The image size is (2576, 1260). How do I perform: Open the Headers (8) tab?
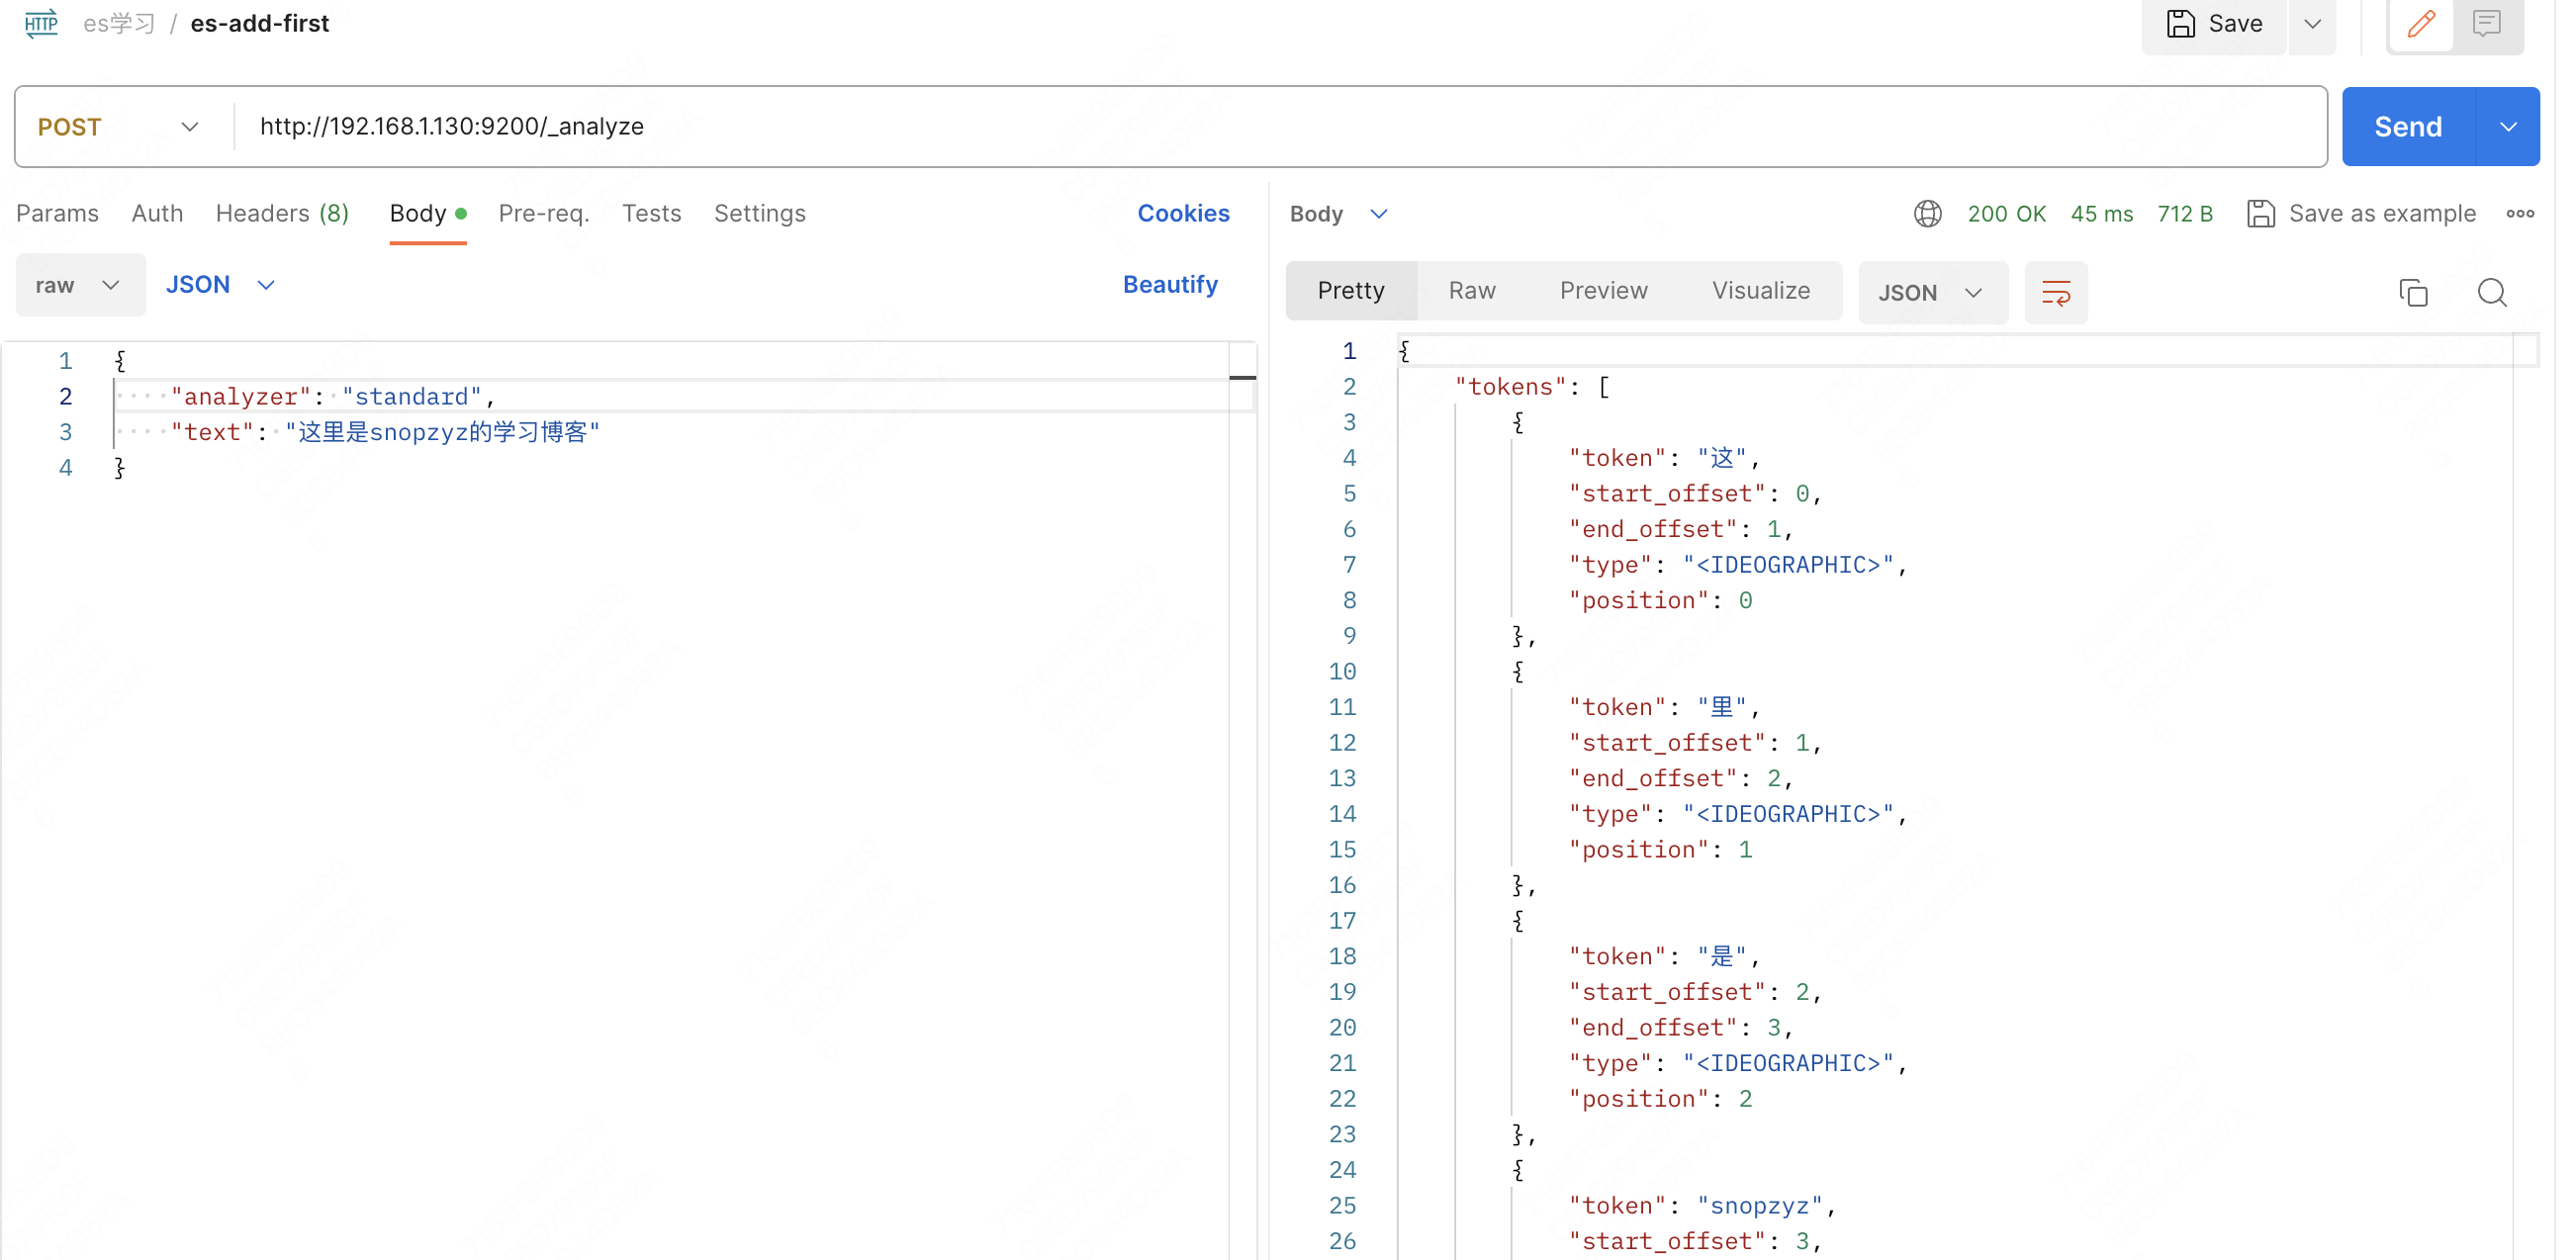coord(282,213)
